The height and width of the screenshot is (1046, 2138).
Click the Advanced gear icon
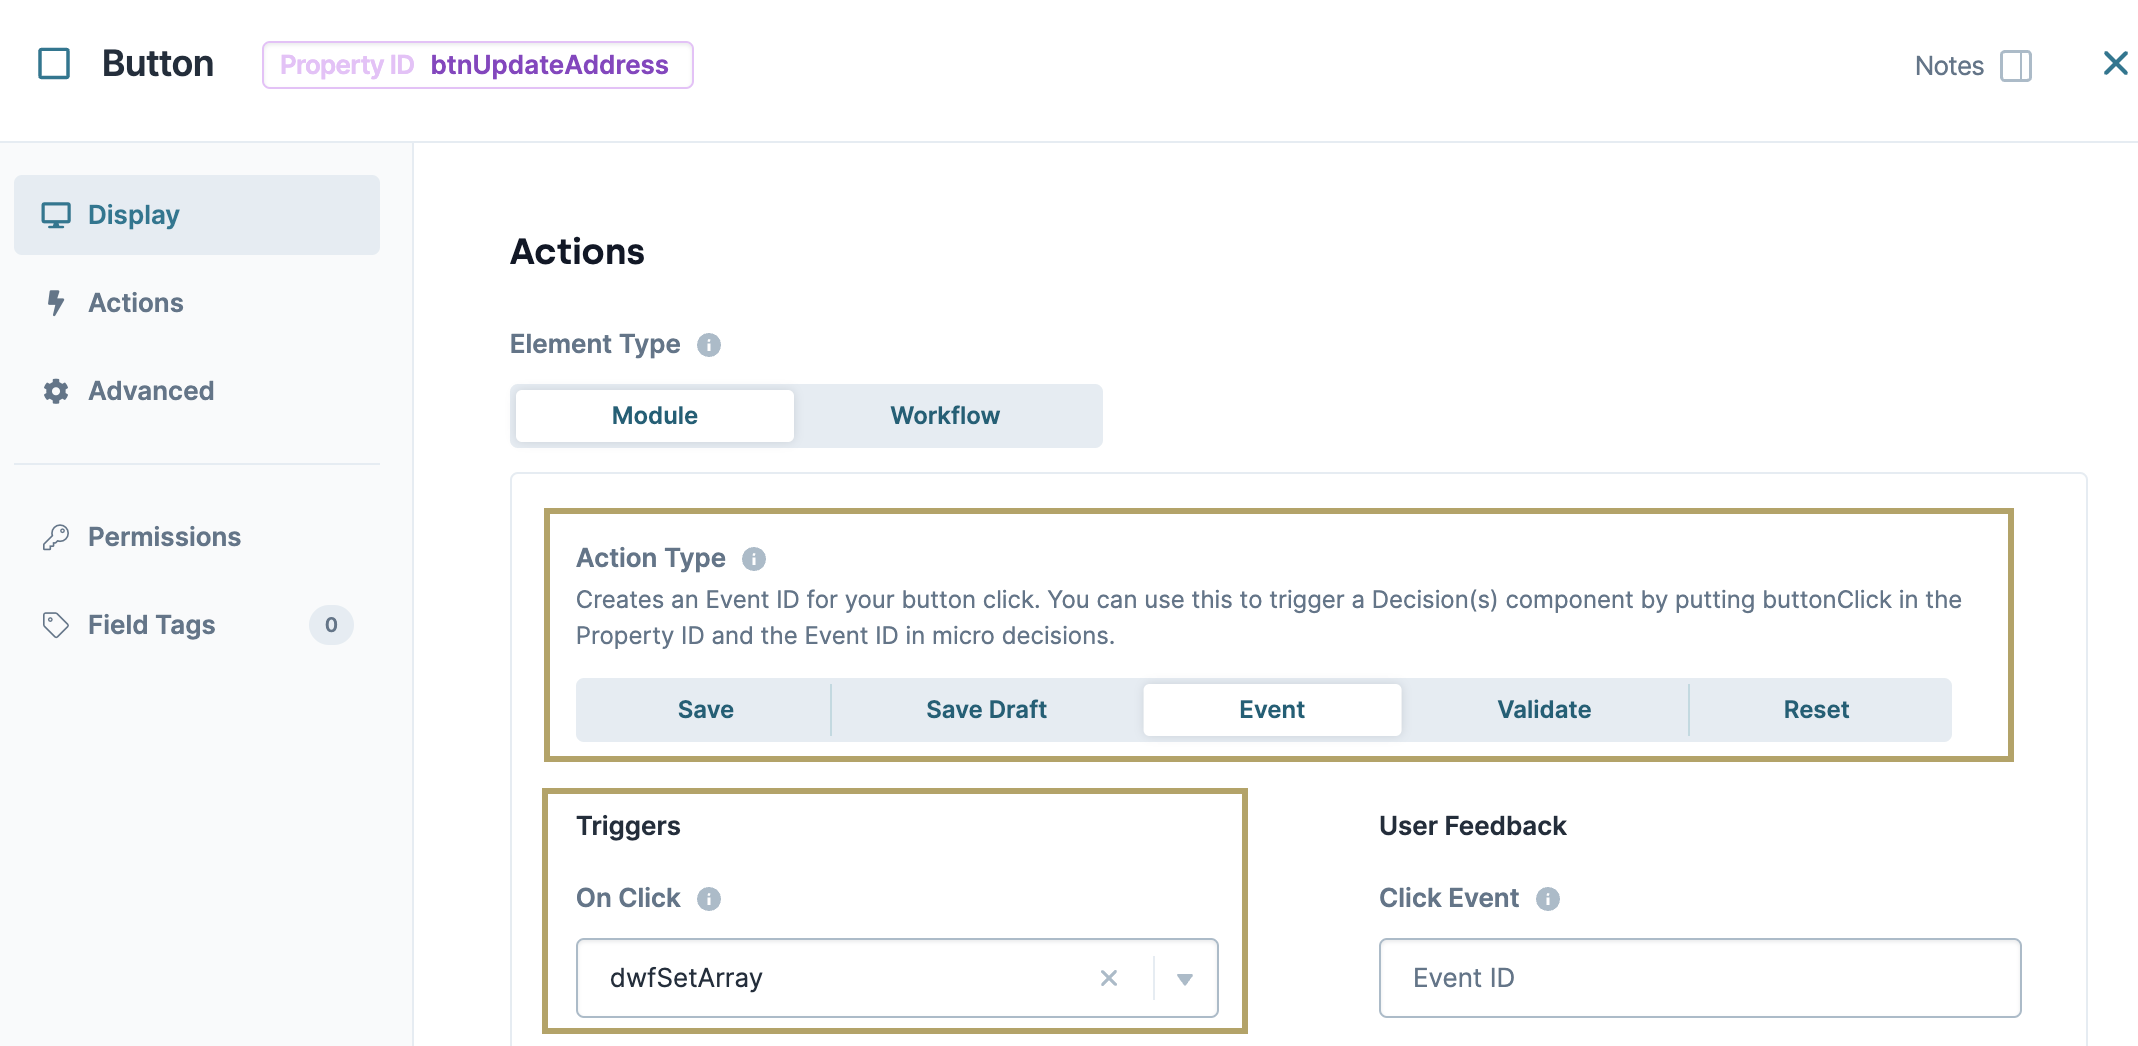(x=56, y=391)
